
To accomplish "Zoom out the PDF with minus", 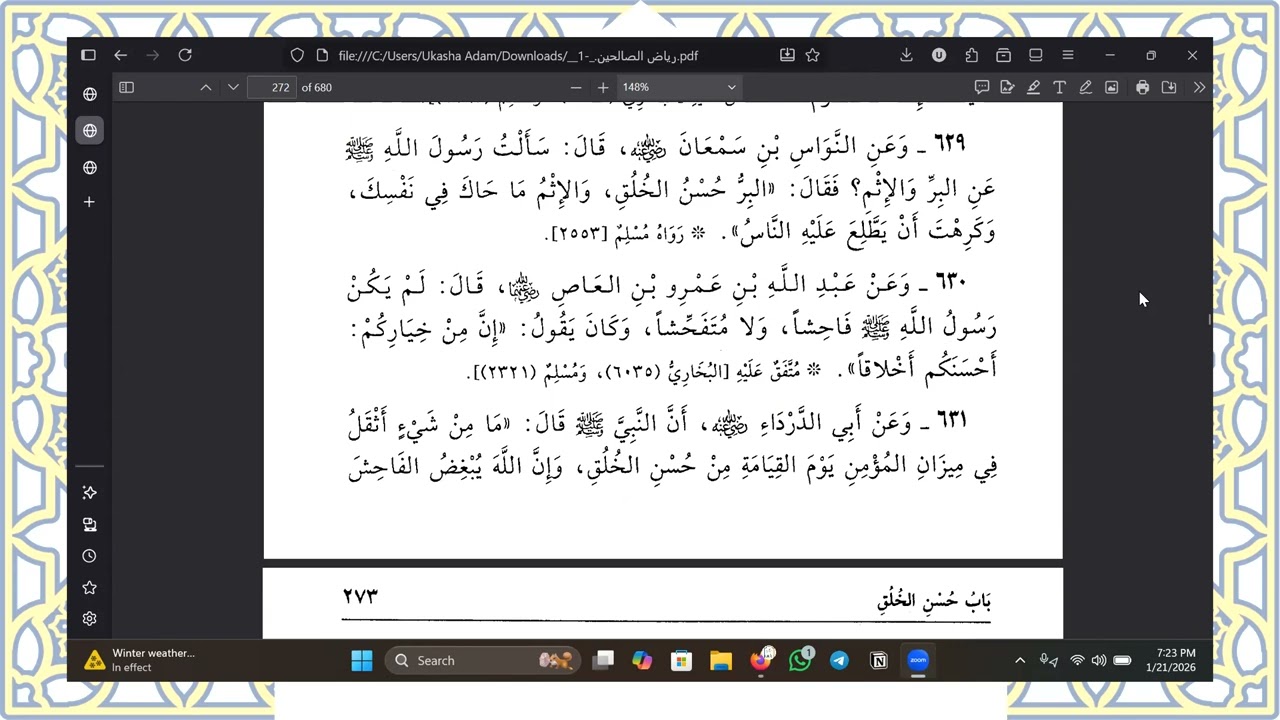I will click(575, 87).
